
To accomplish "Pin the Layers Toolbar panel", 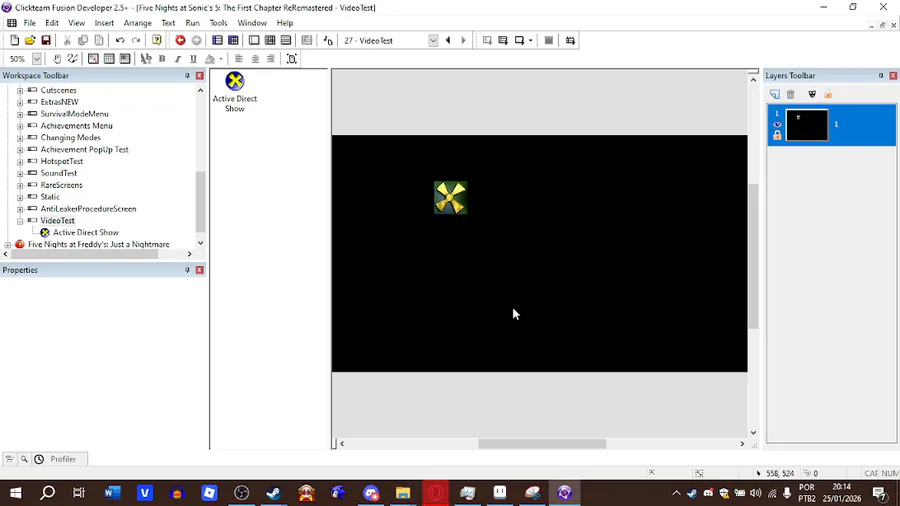I will [x=881, y=76].
